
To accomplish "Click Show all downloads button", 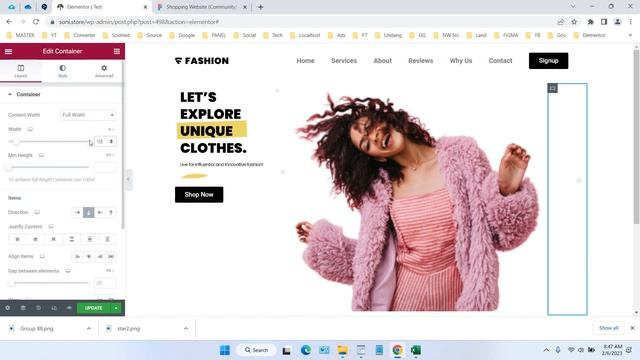I will coord(609,328).
